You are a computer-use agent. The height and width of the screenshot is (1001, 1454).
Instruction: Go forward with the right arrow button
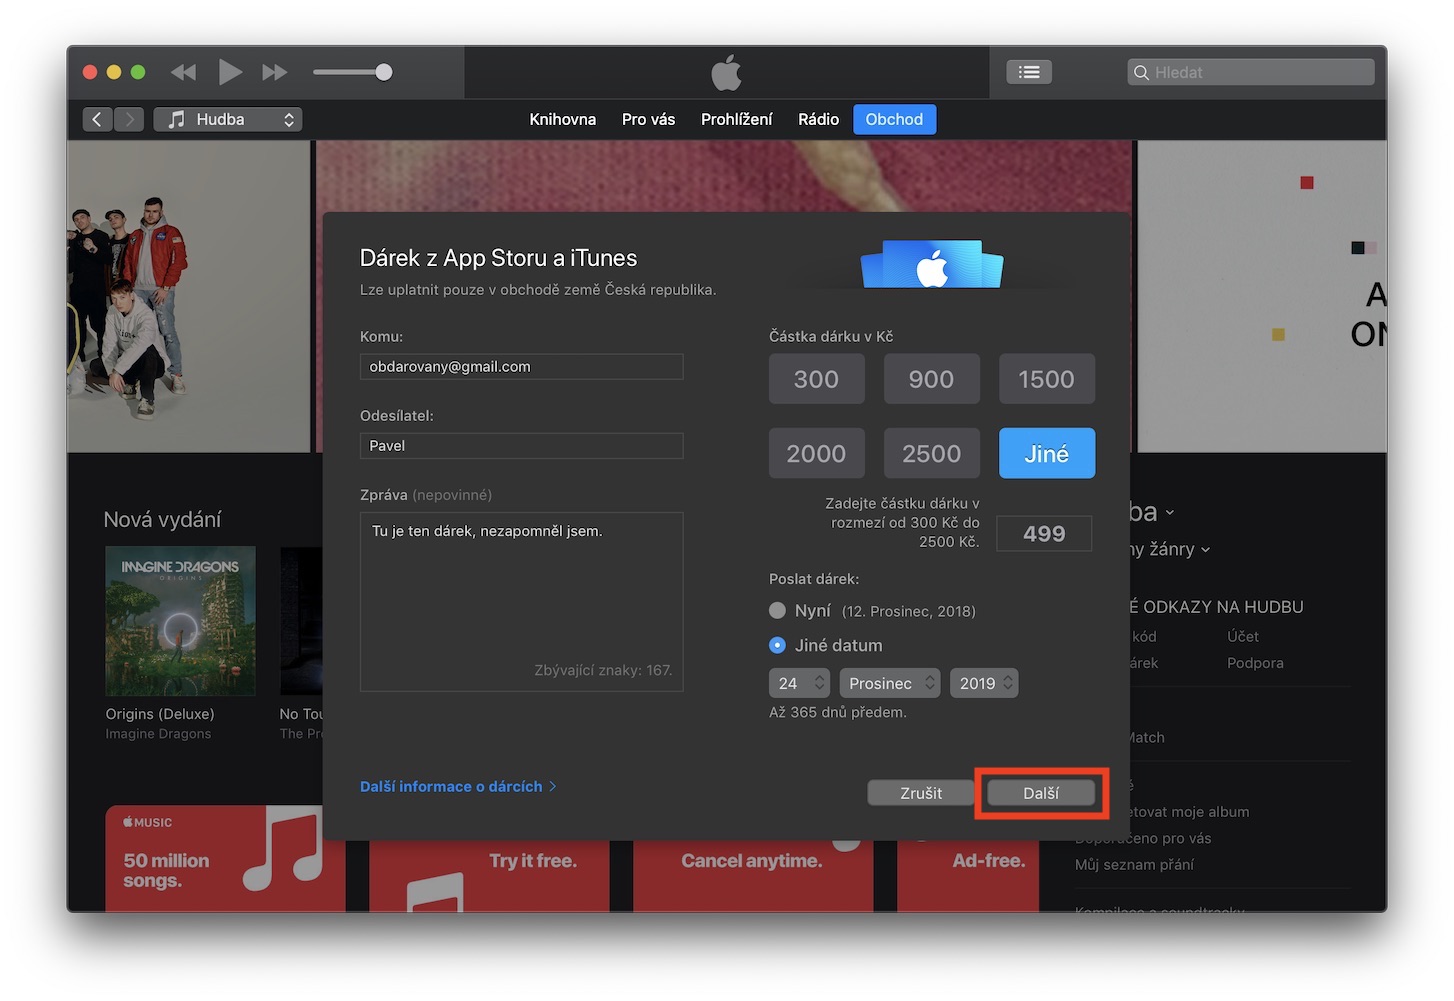(129, 119)
